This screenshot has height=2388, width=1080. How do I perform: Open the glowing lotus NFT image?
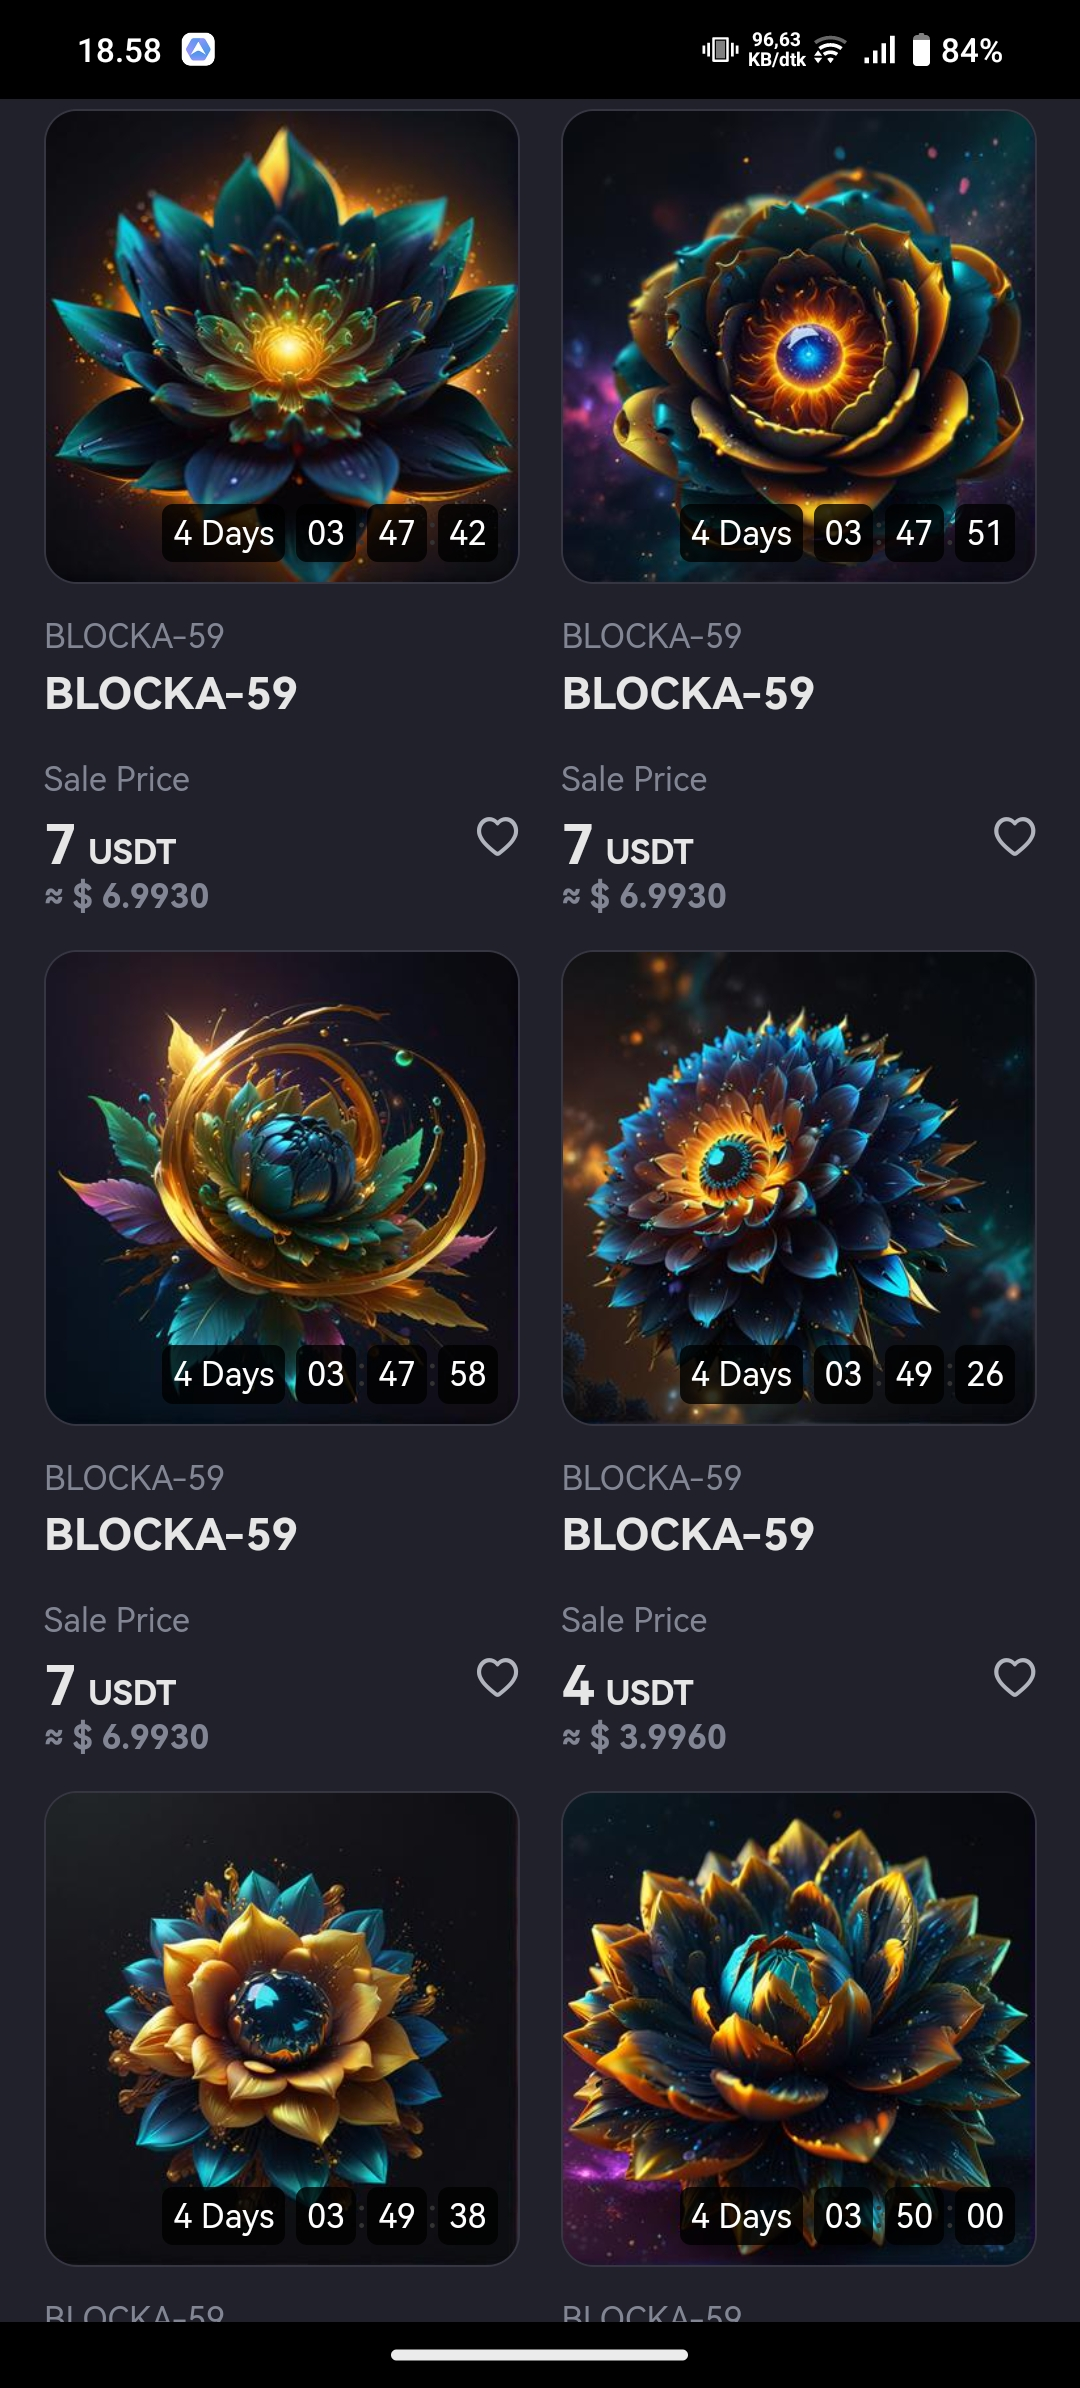click(282, 346)
